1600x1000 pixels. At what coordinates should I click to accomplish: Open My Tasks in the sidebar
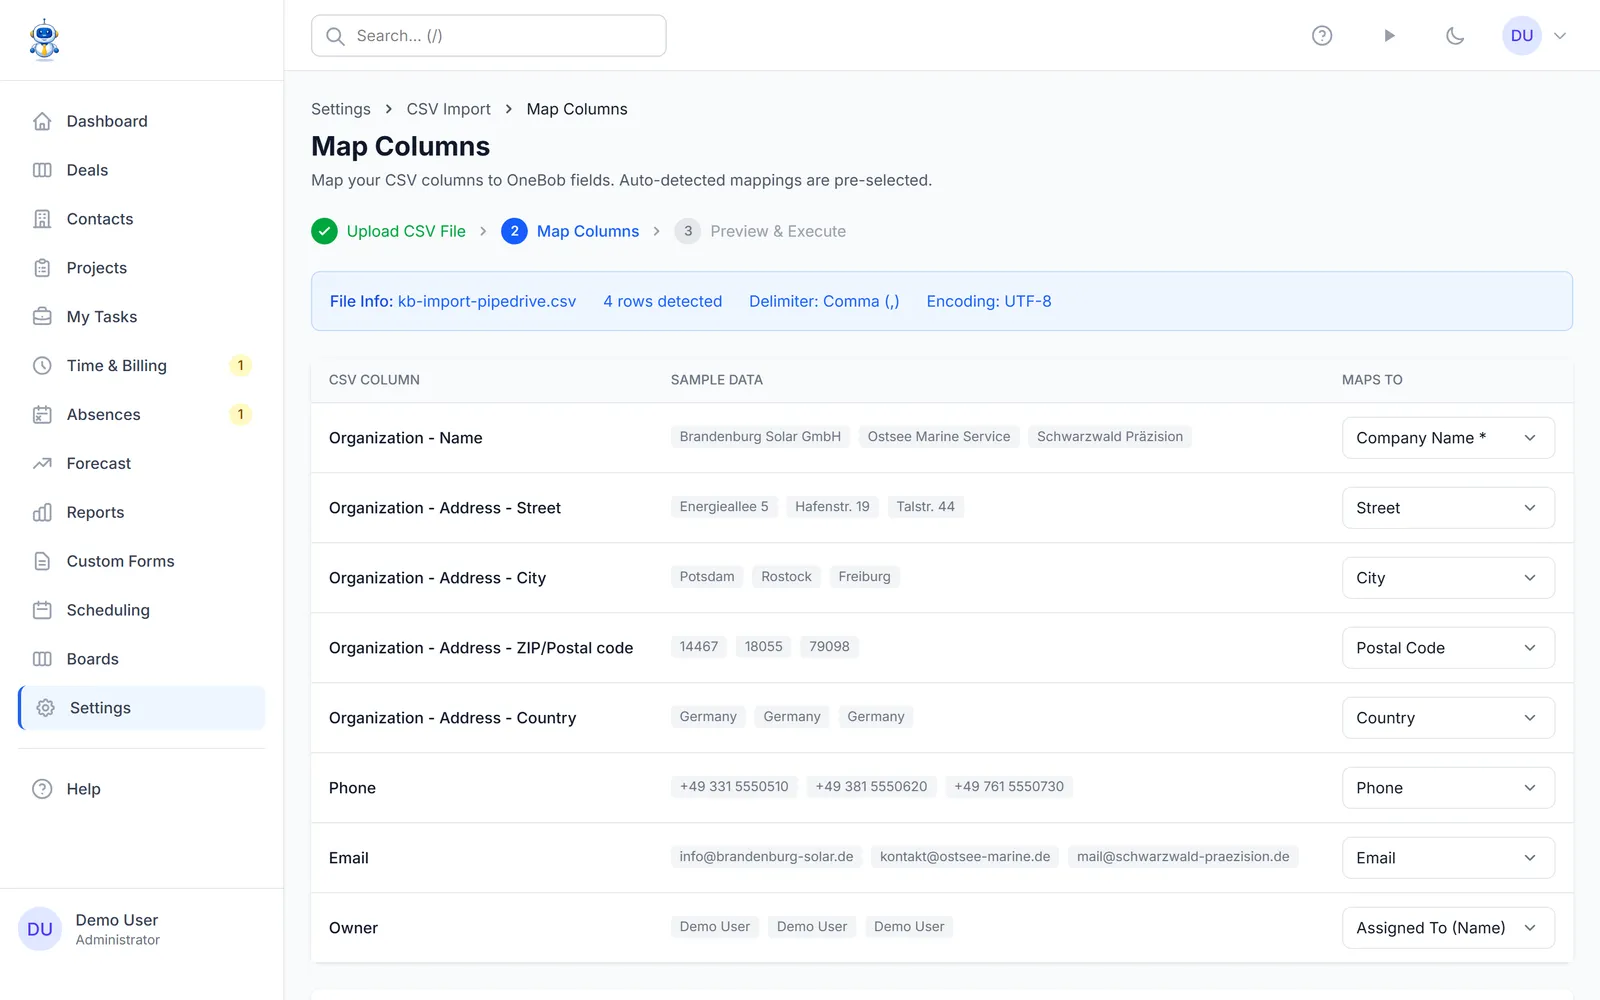click(x=142, y=317)
